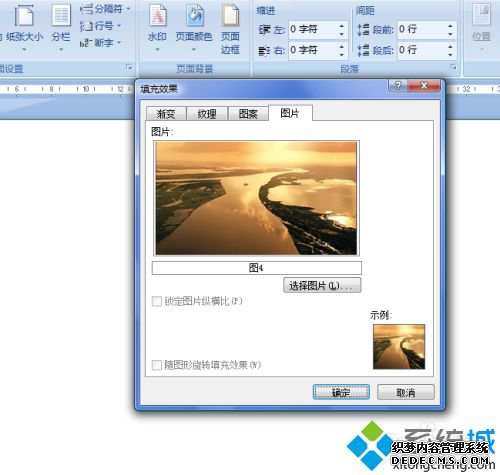Click Select Picture (选择图片) button
Screen dimensions: 500x475
click(x=322, y=285)
